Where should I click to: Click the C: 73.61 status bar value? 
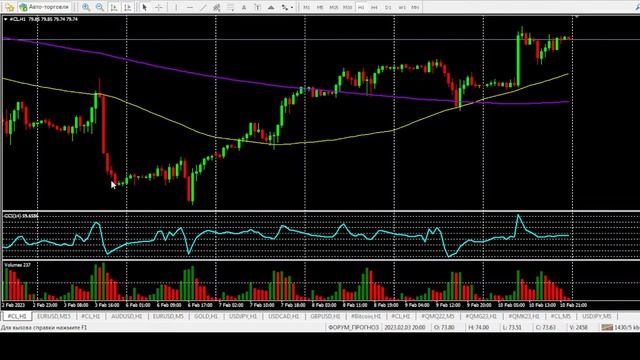tap(546, 327)
